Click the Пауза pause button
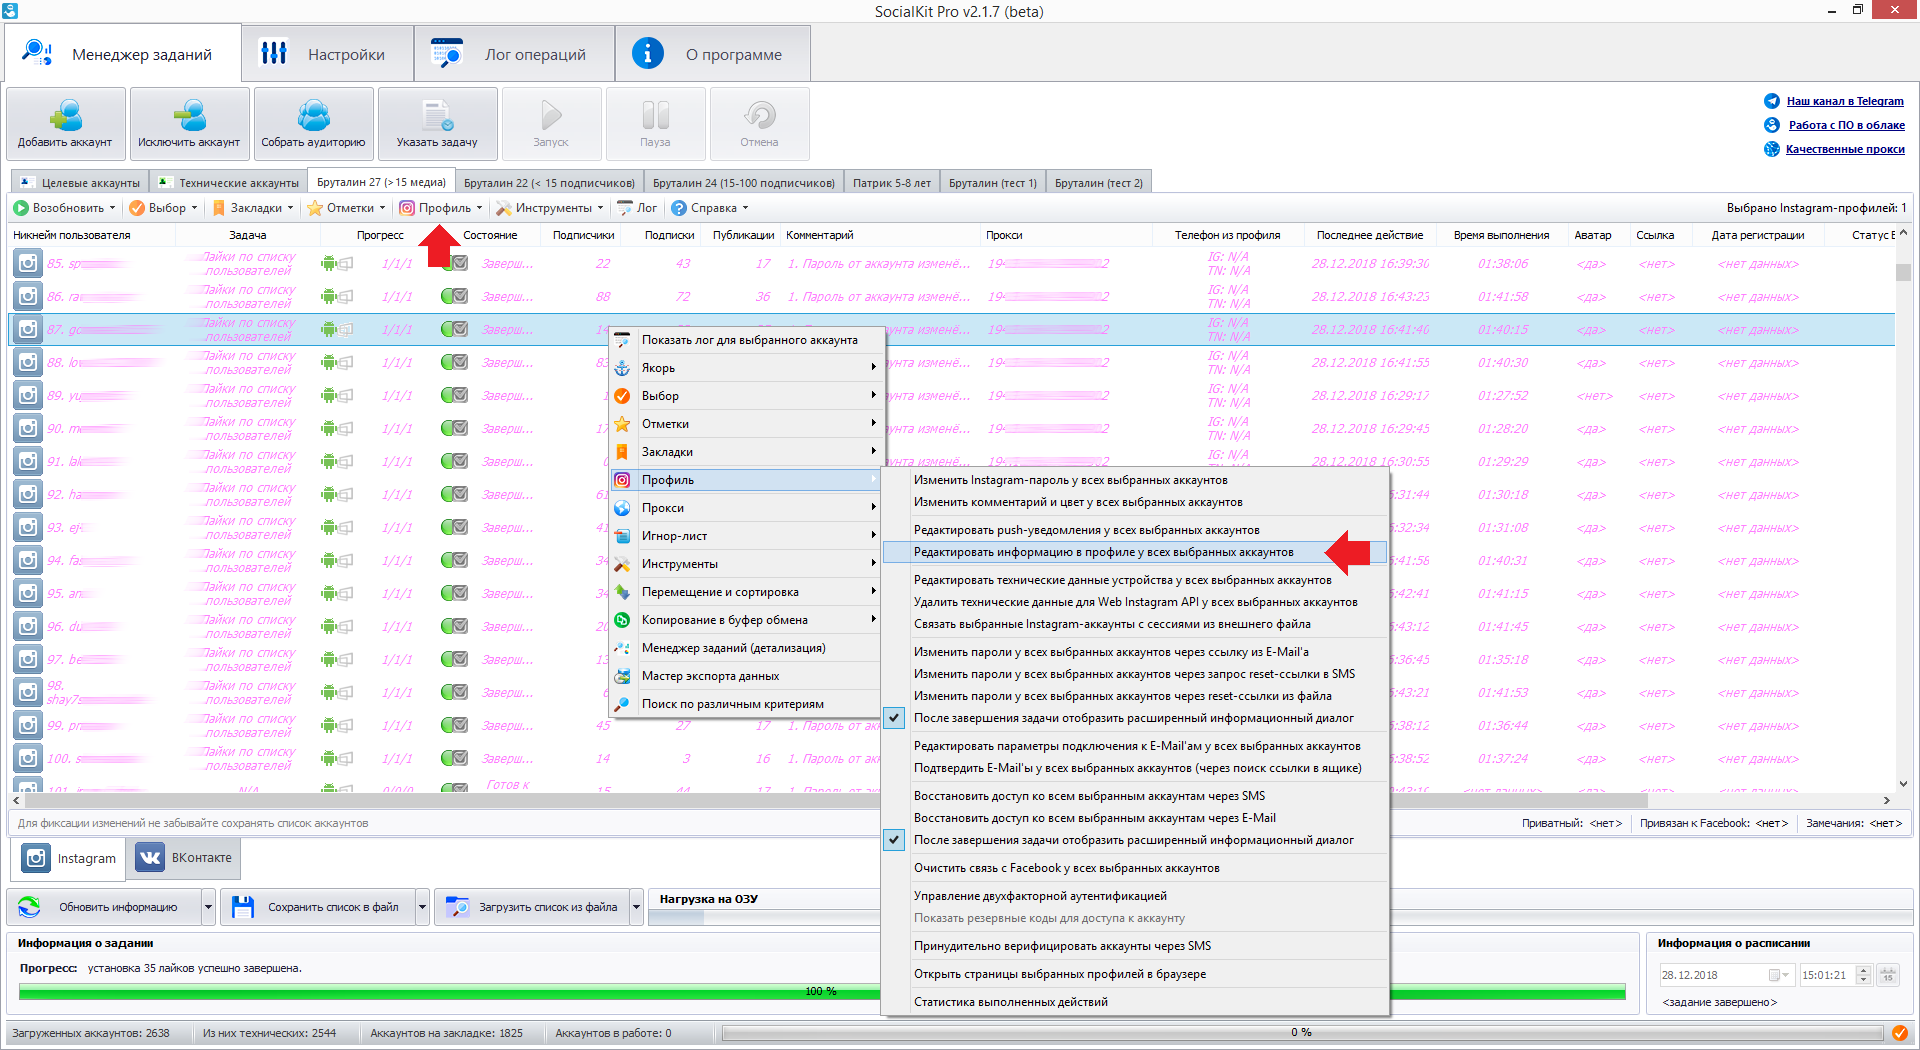 [x=655, y=124]
